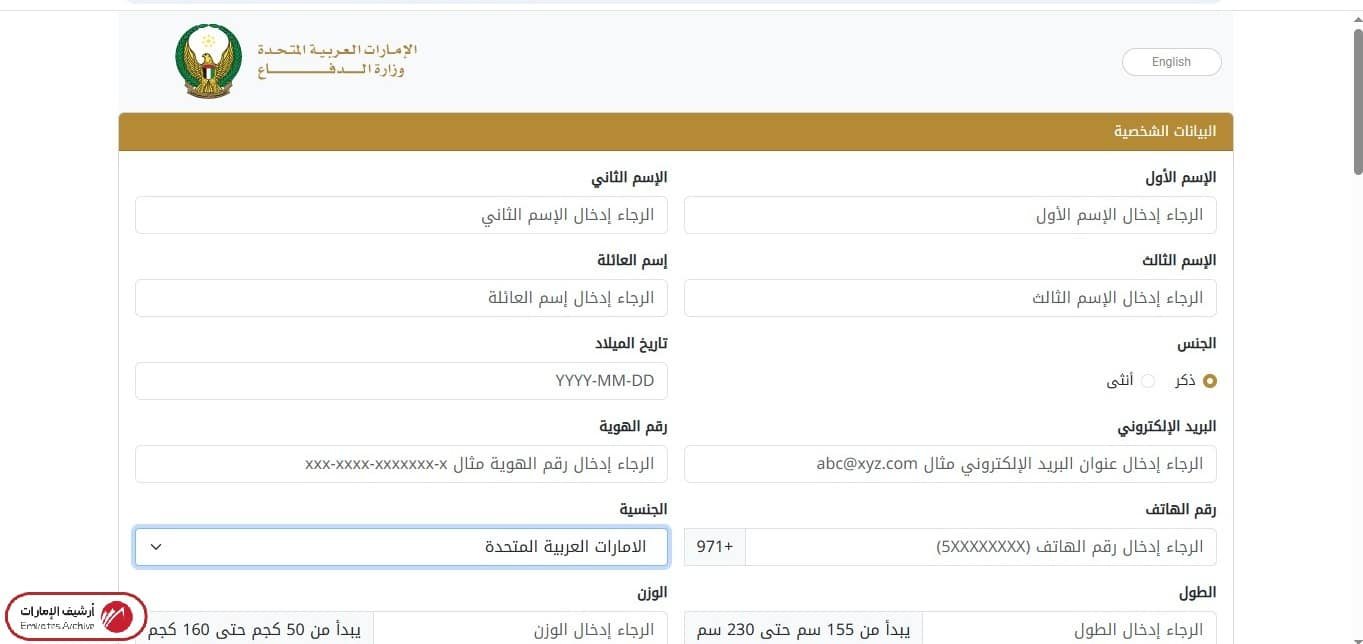1363x644 pixels.
Task: Click the third name (الإسم الثالث) input field
Action: [948, 297]
